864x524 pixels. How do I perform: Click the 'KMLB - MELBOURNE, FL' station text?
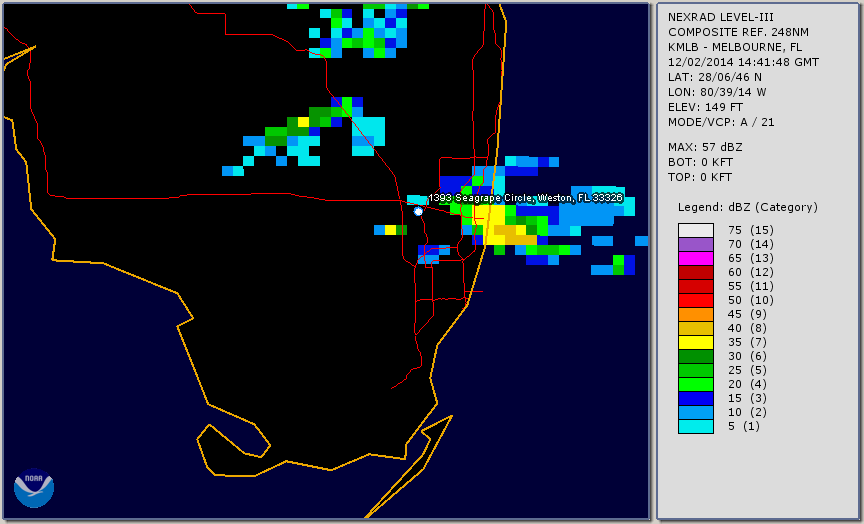coord(735,47)
